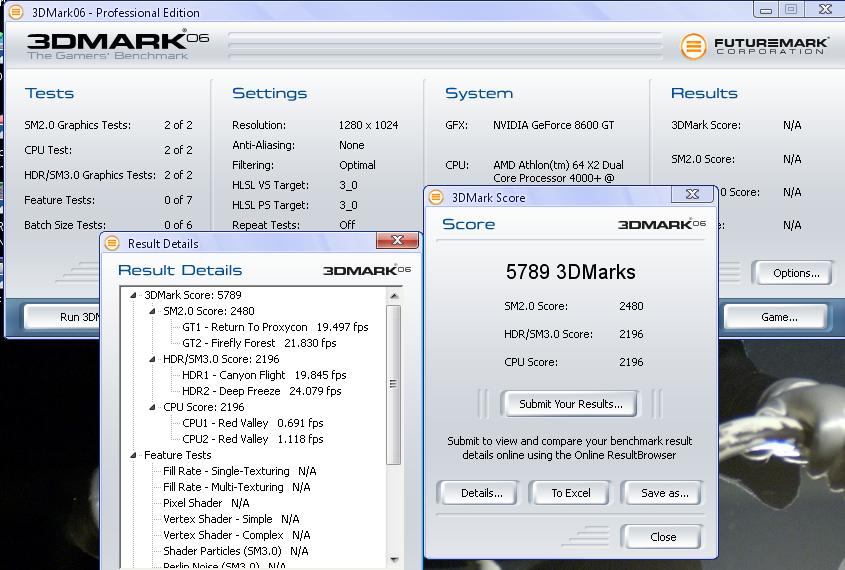
Task: Click the Result Details scrollbar thumb
Action: [x=394, y=384]
